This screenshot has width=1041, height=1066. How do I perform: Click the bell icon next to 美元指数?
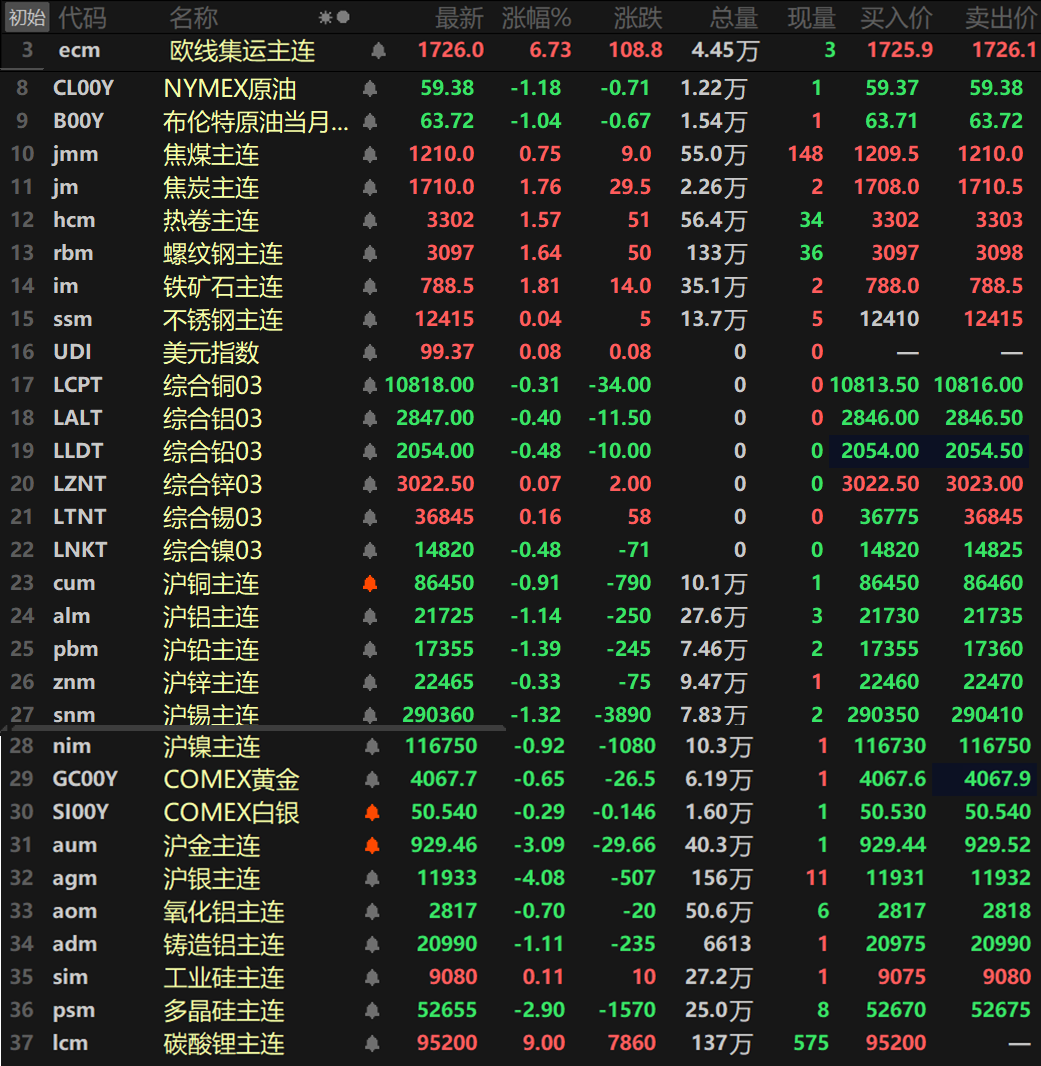[x=369, y=351]
